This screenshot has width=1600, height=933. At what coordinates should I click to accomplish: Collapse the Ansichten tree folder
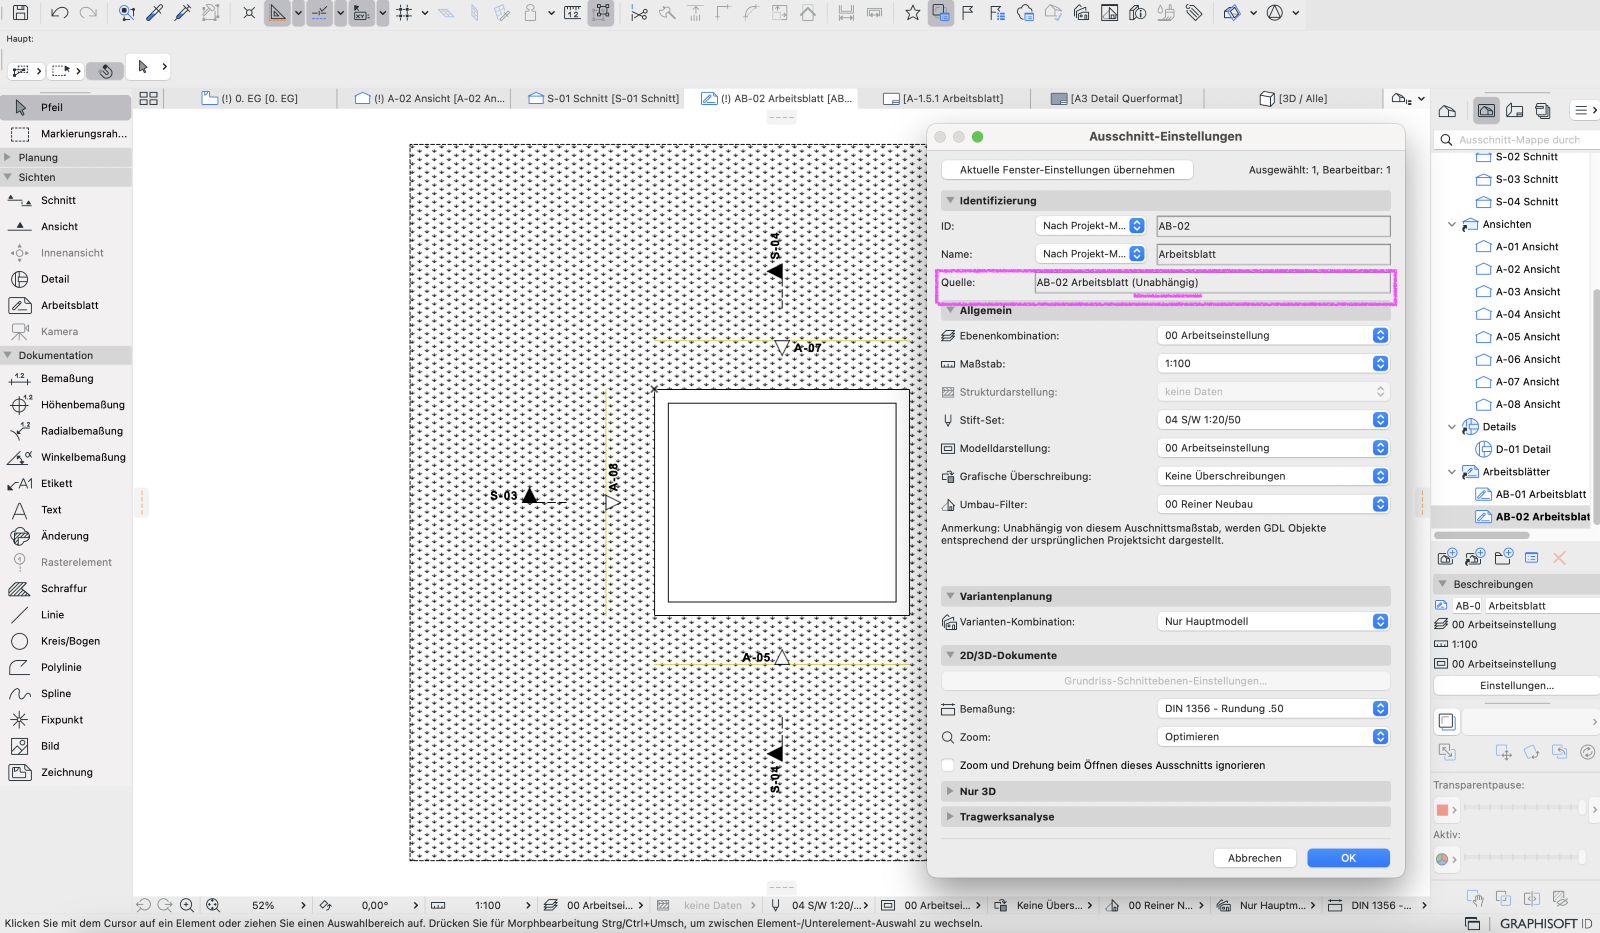tap(1452, 224)
